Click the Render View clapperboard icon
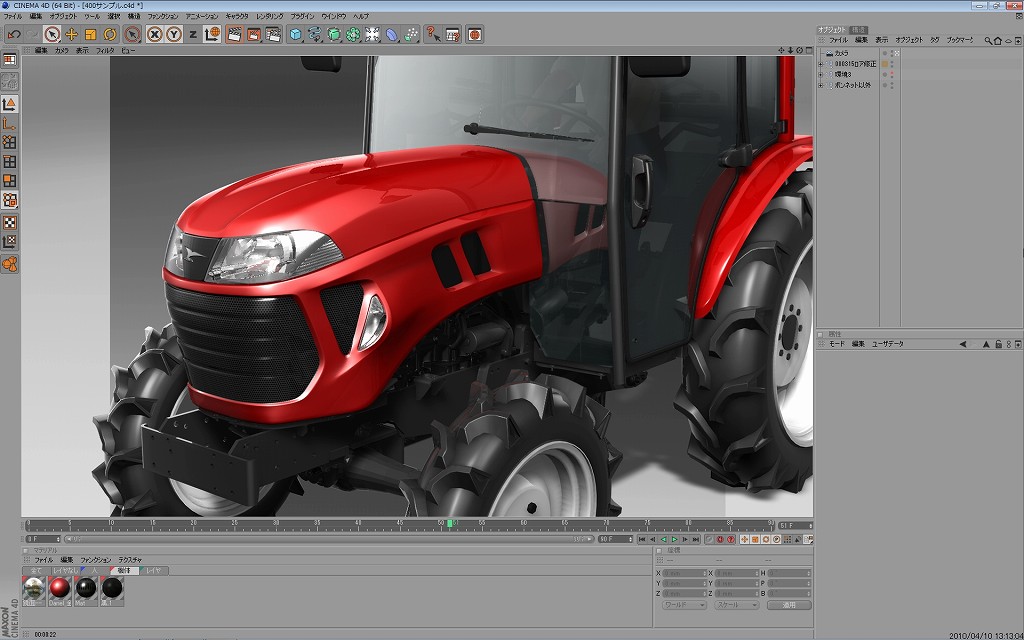This screenshot has width=1024, height=640. pyautogui.click(x=234, y=34)
